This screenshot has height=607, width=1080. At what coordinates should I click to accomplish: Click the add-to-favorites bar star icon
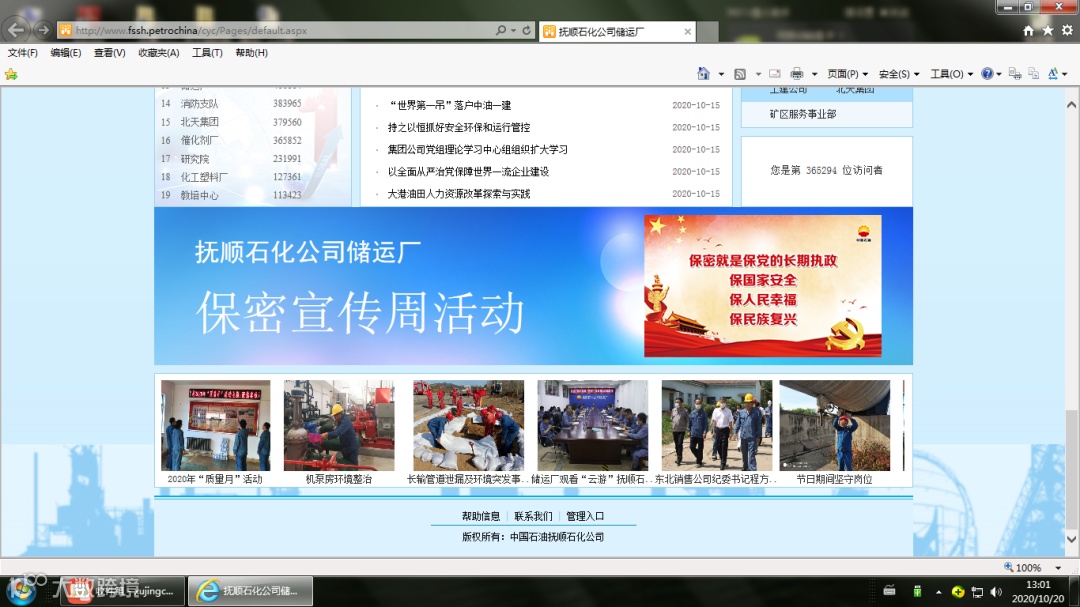(11, 74)
